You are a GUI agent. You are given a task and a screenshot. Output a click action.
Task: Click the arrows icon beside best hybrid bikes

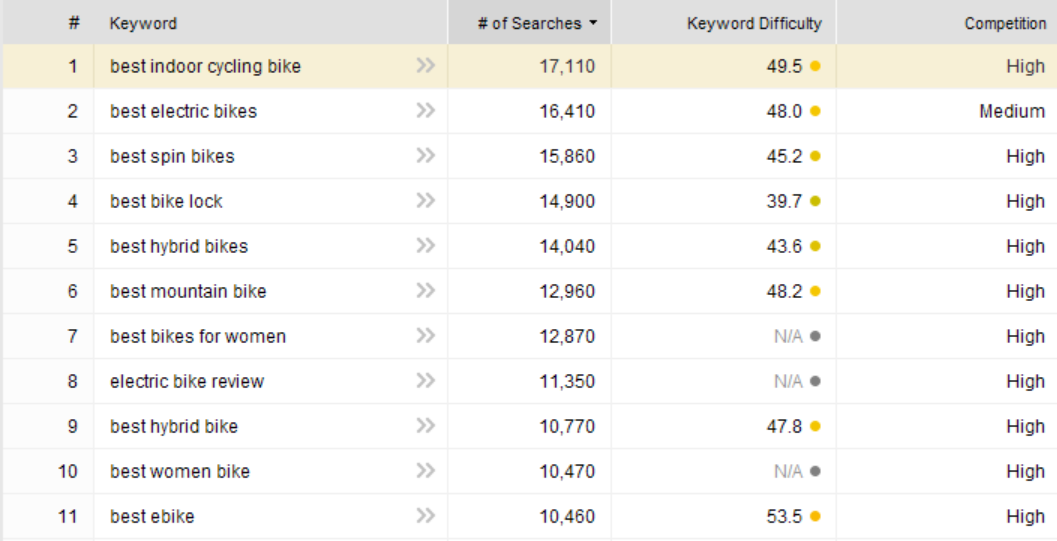coord(425,246)
